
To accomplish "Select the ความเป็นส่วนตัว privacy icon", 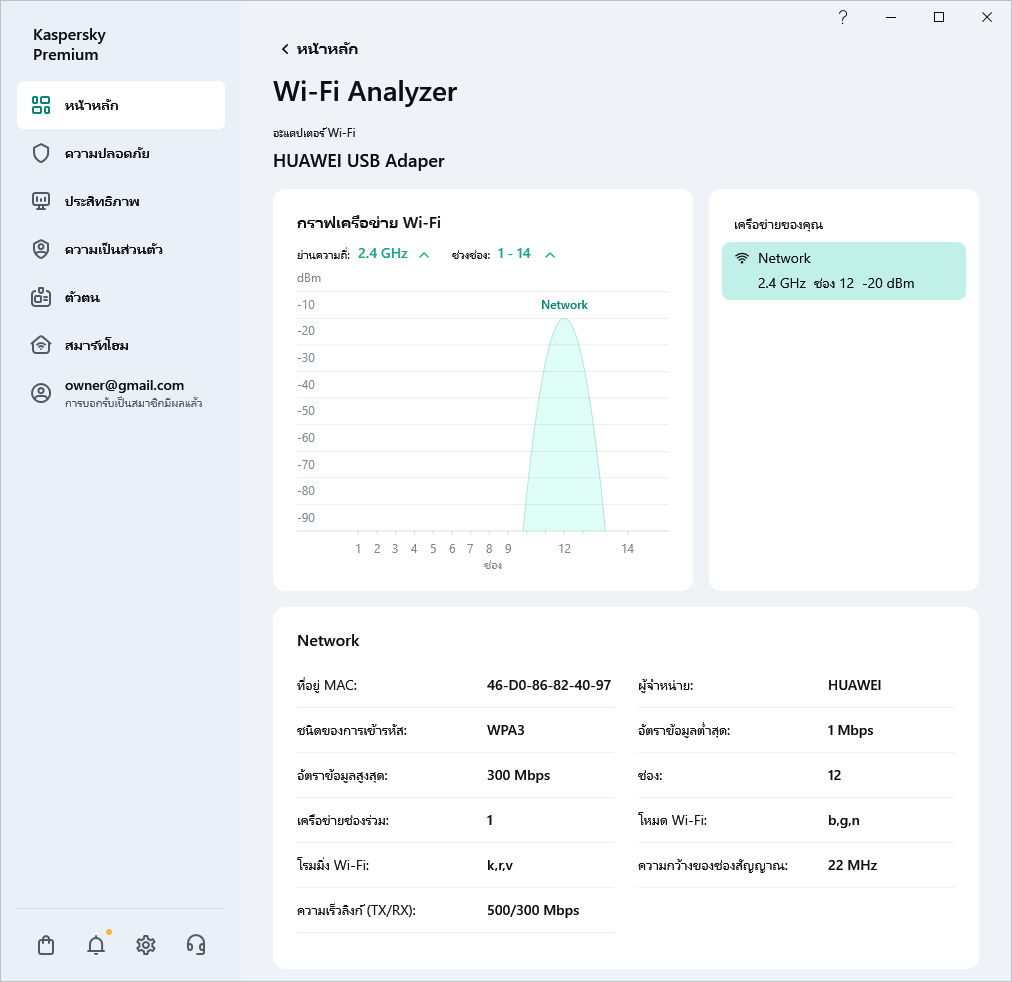I will point(41,249).
